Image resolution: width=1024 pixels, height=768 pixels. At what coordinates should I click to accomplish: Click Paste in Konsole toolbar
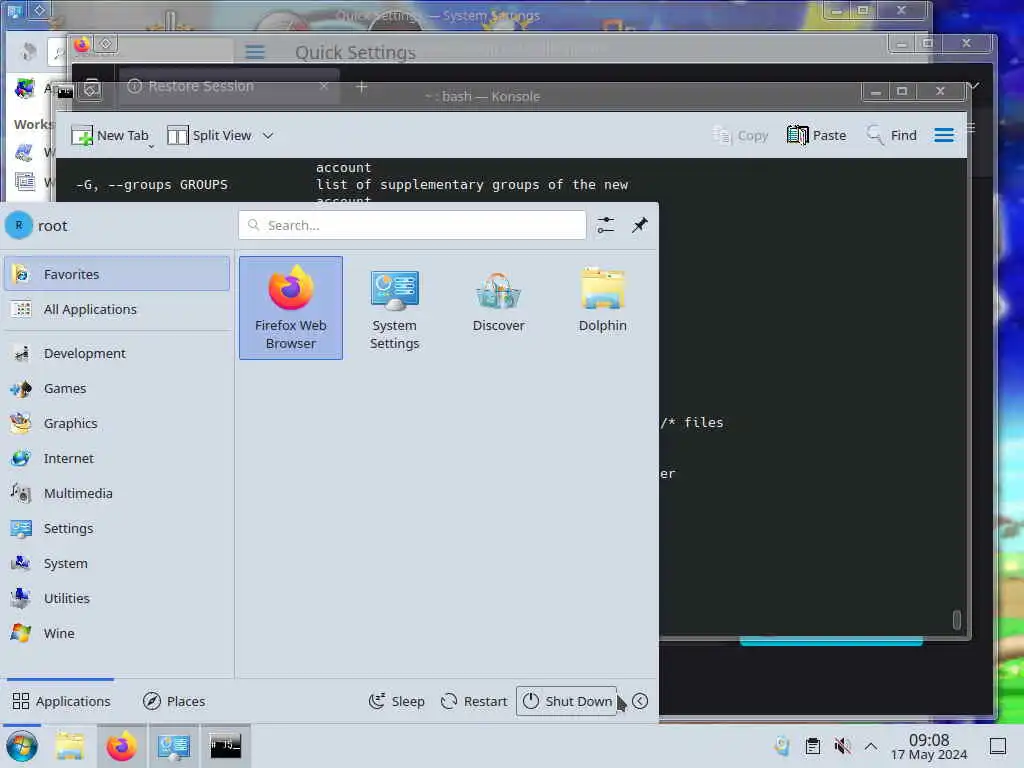816,136
